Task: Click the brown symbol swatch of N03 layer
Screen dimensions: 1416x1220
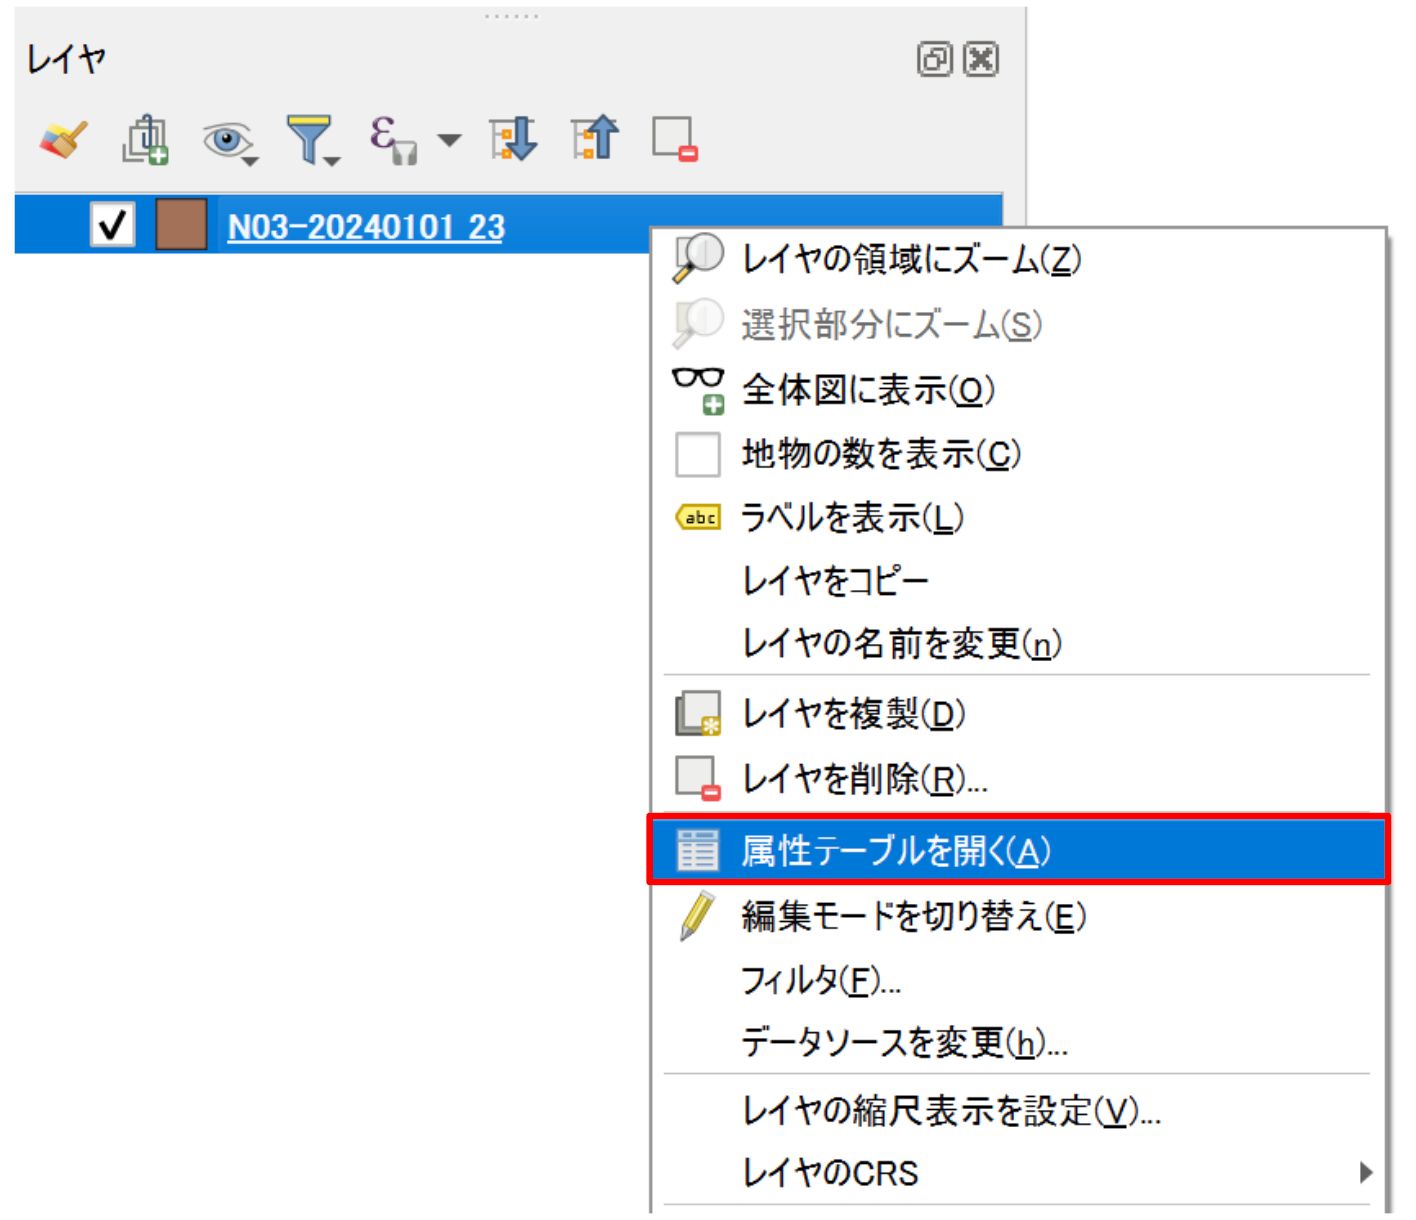Action: (x=181, y=224)
